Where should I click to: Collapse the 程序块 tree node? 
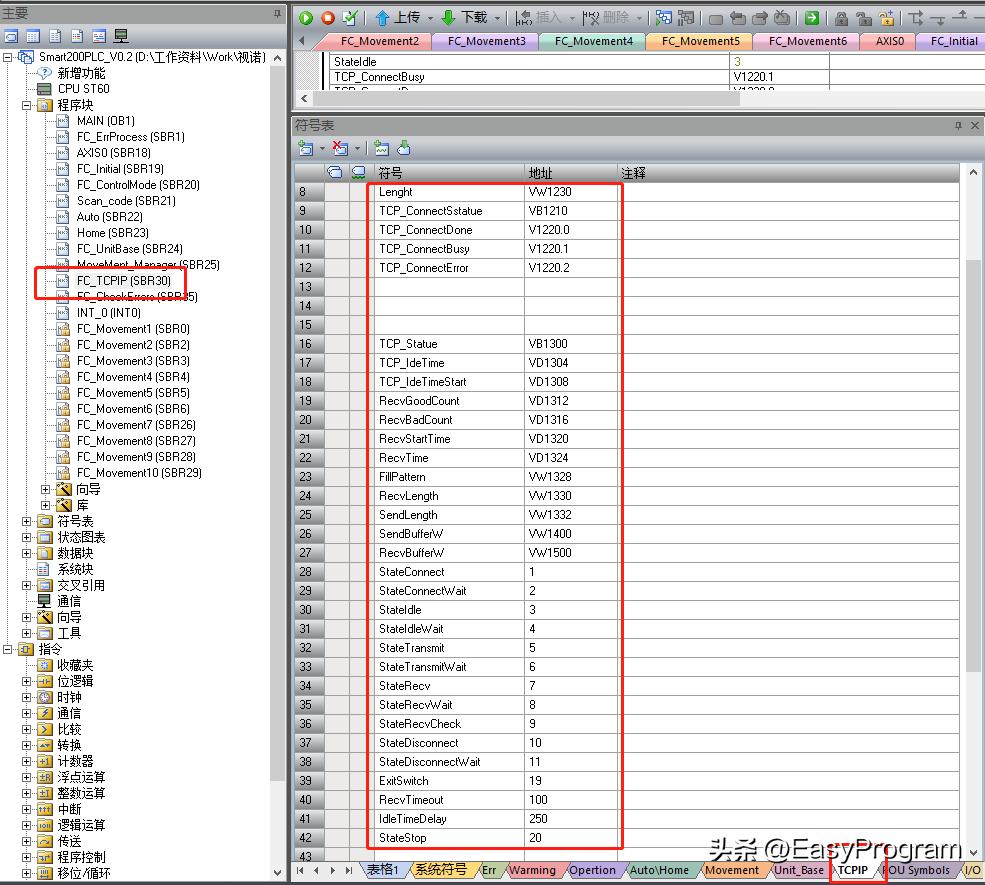pyautogui.click(x=27, y=105)
